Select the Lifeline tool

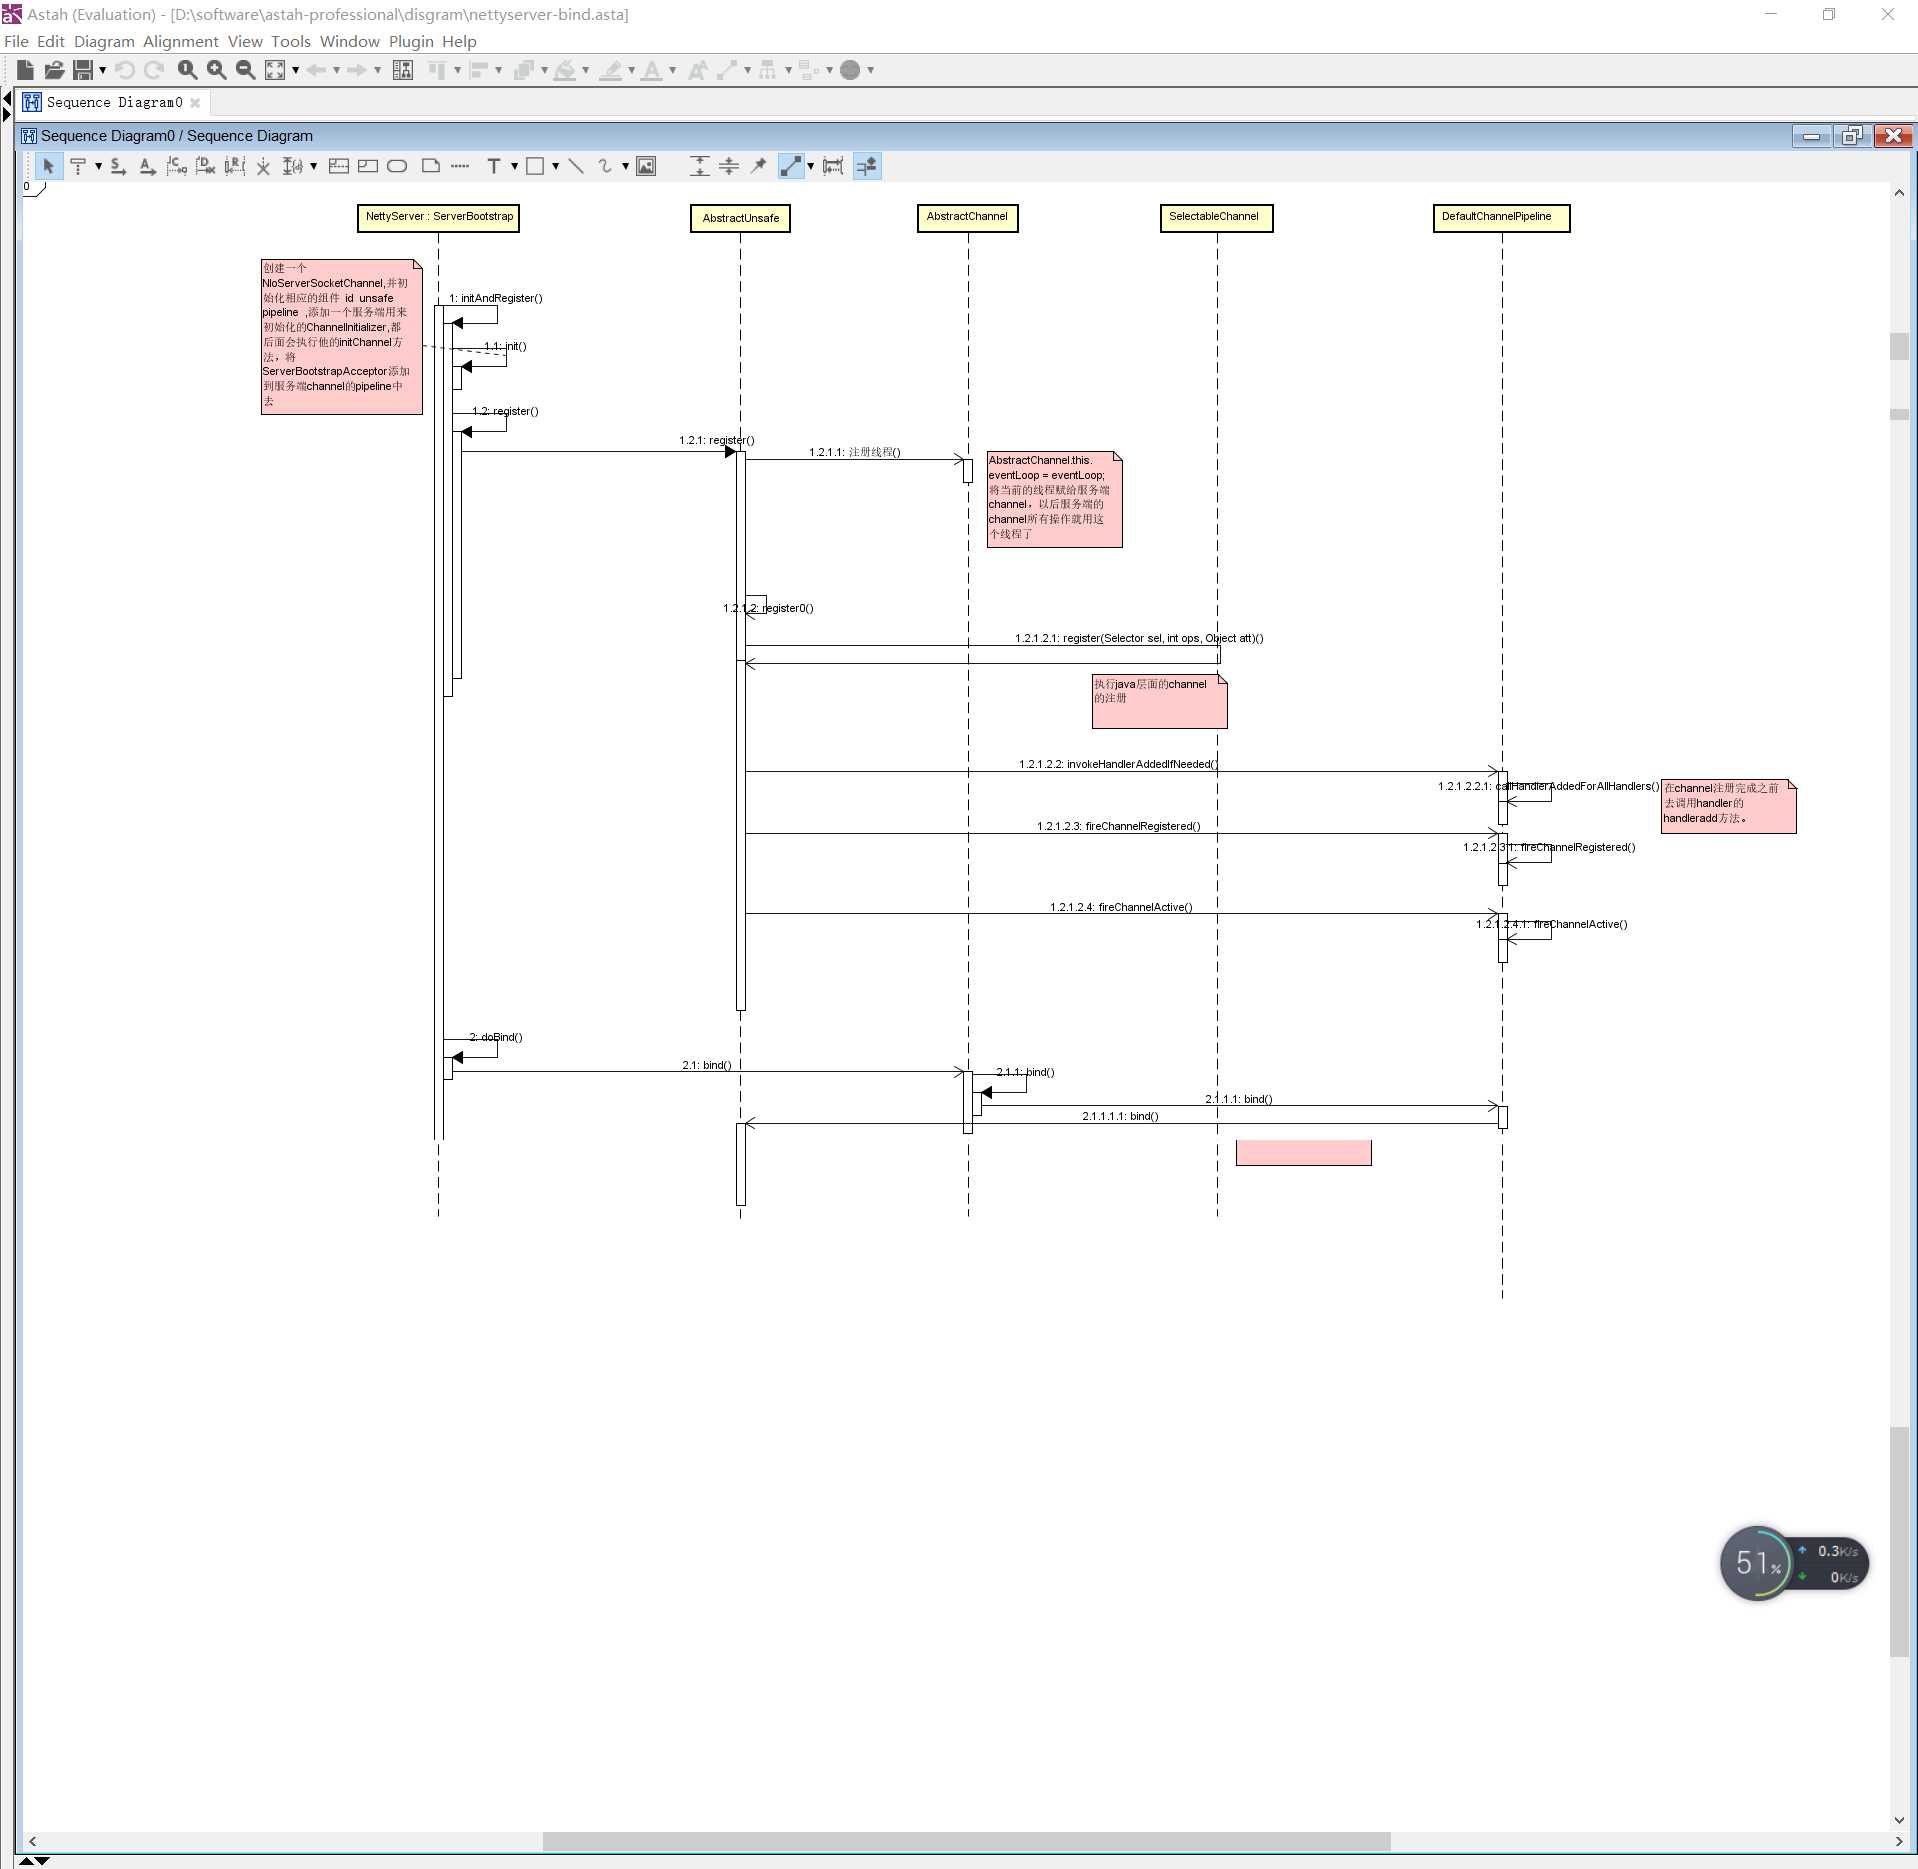pos(78,166)
